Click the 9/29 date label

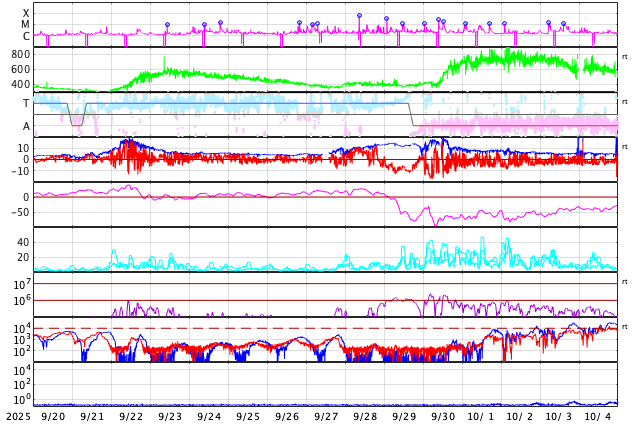tap(404, 416)
